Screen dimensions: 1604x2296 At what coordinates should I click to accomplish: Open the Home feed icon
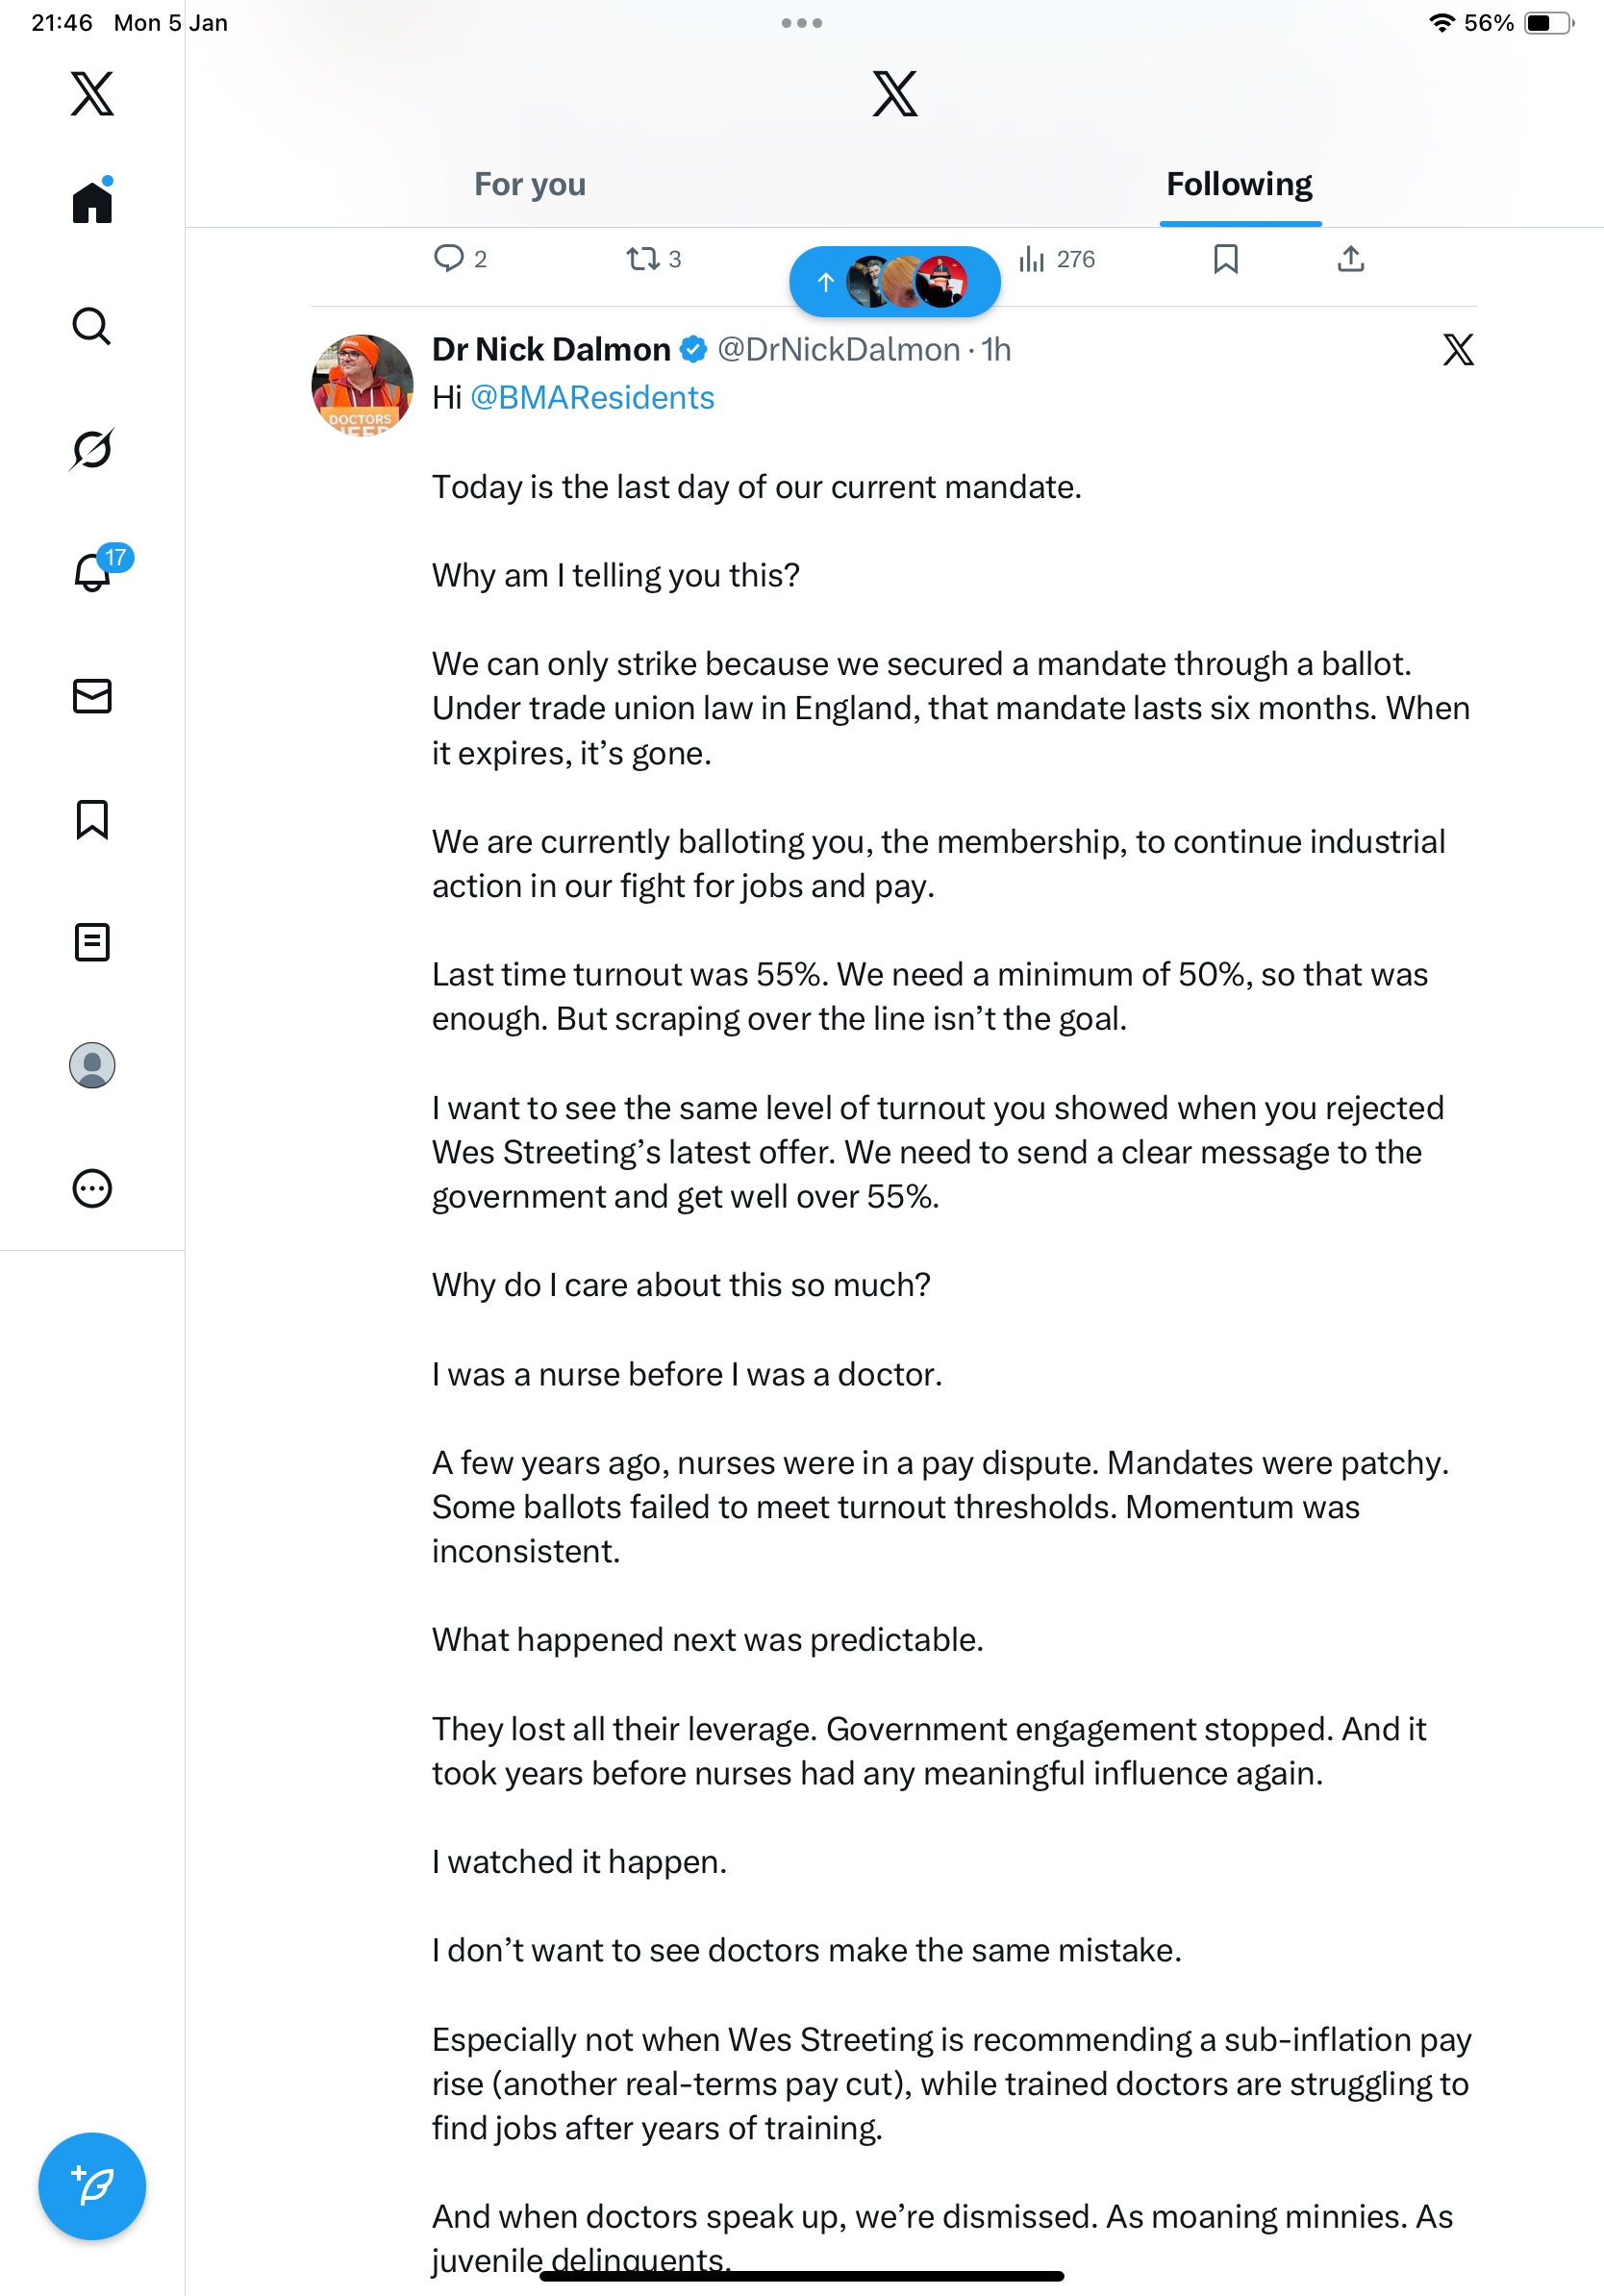coord(92,203)
